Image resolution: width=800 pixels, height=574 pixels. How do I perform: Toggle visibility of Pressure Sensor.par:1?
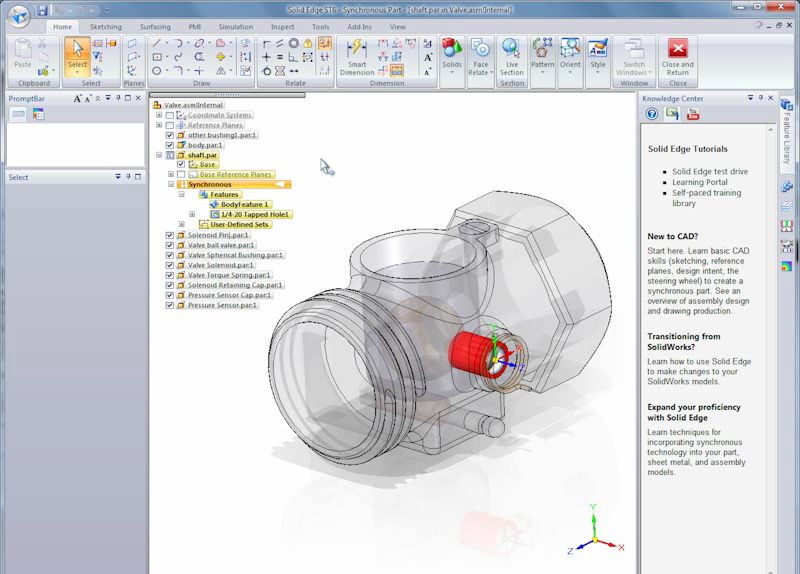point(169,305)
